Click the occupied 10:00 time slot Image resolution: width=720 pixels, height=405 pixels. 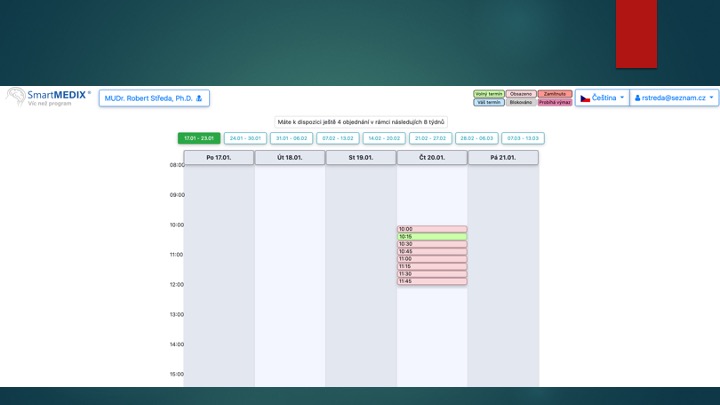point(432,229)
